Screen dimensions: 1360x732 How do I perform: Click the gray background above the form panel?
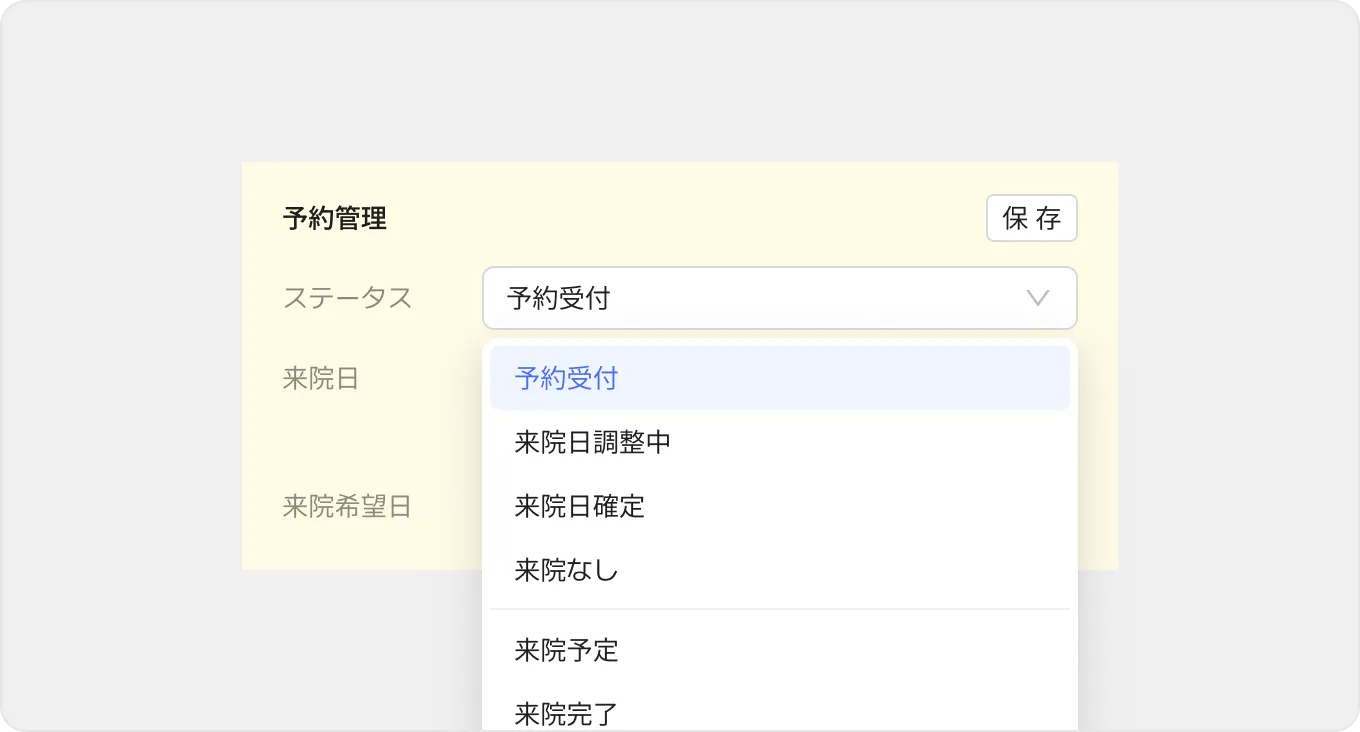(680, 80)
